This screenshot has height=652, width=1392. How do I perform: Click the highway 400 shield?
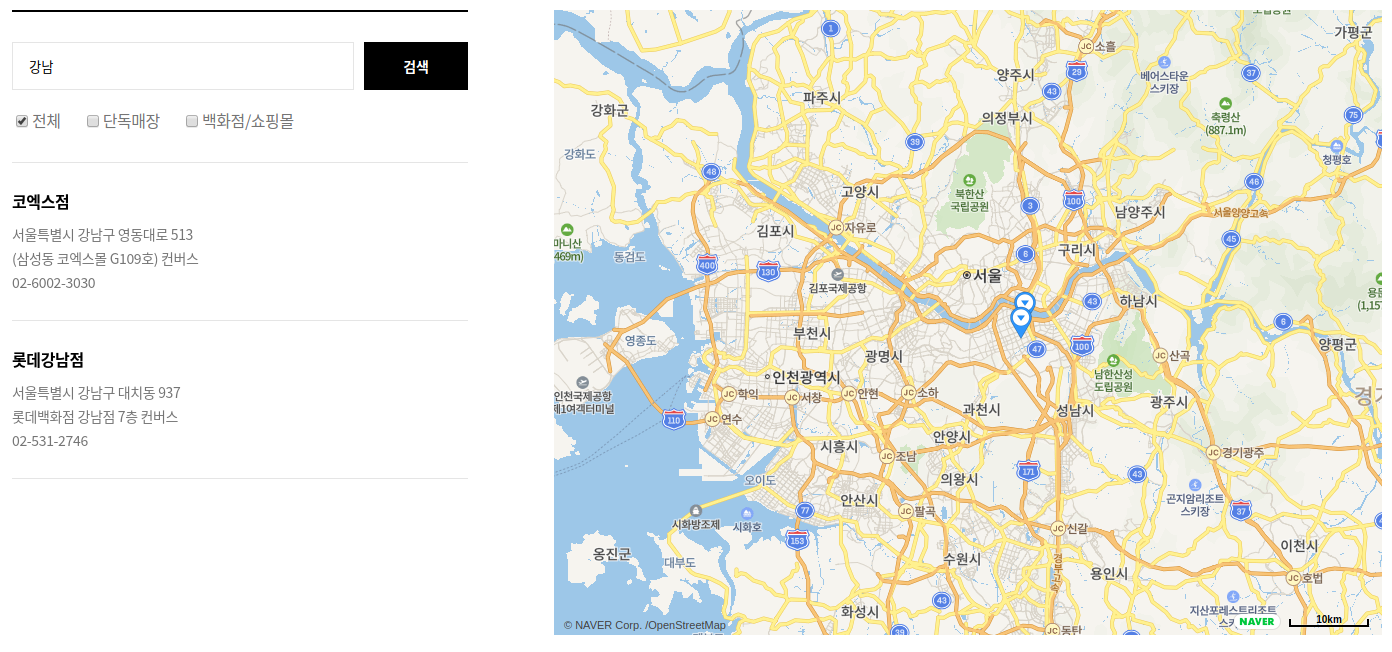click(707, 264)
